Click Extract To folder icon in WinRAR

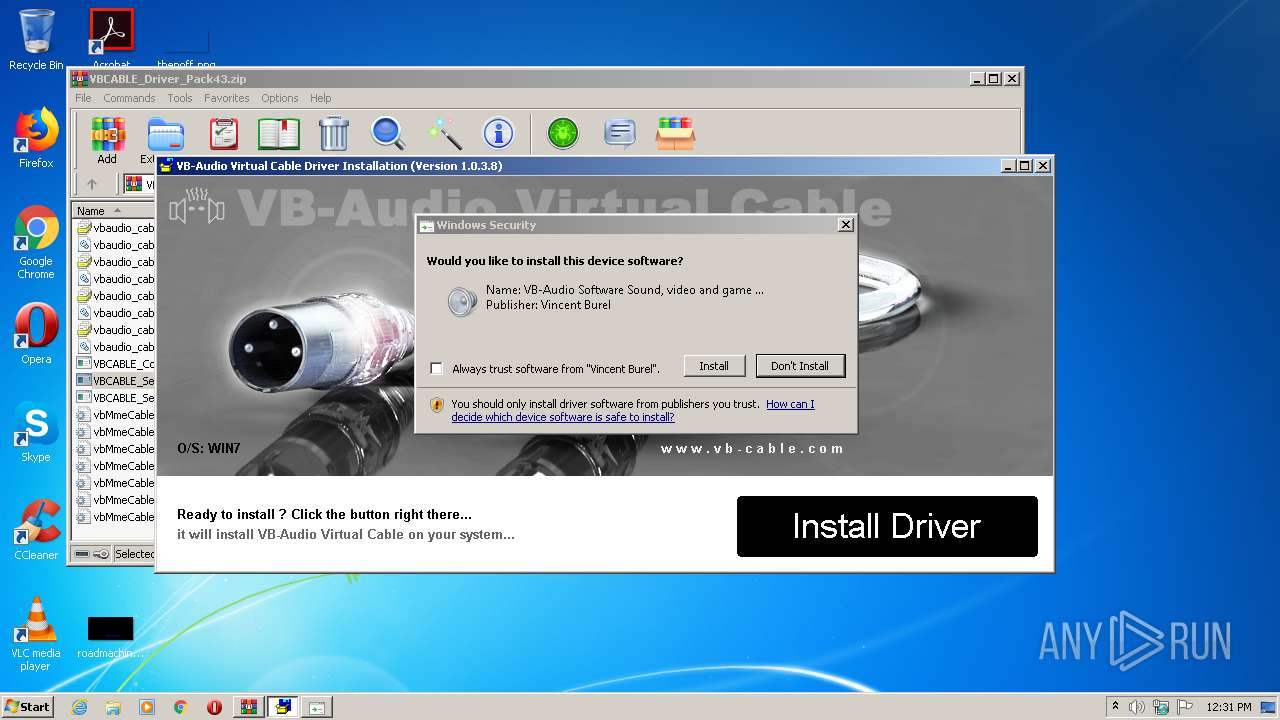click(x=164, y=133)
